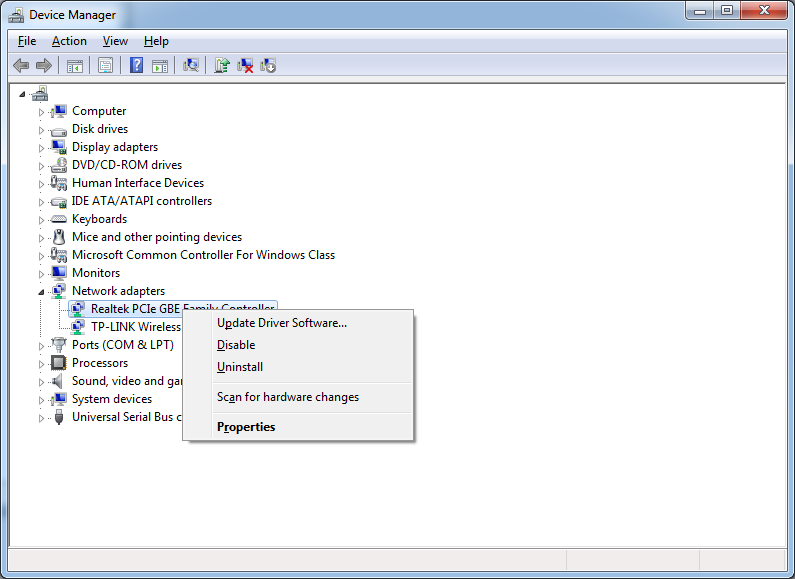Select the System devices label

click(x=112, y=399)
